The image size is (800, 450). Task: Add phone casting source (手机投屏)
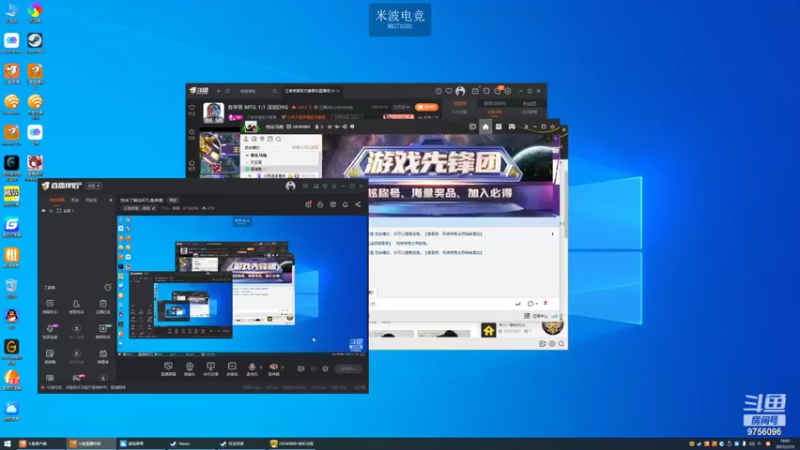pyautogui.click(x=211, y=369)
